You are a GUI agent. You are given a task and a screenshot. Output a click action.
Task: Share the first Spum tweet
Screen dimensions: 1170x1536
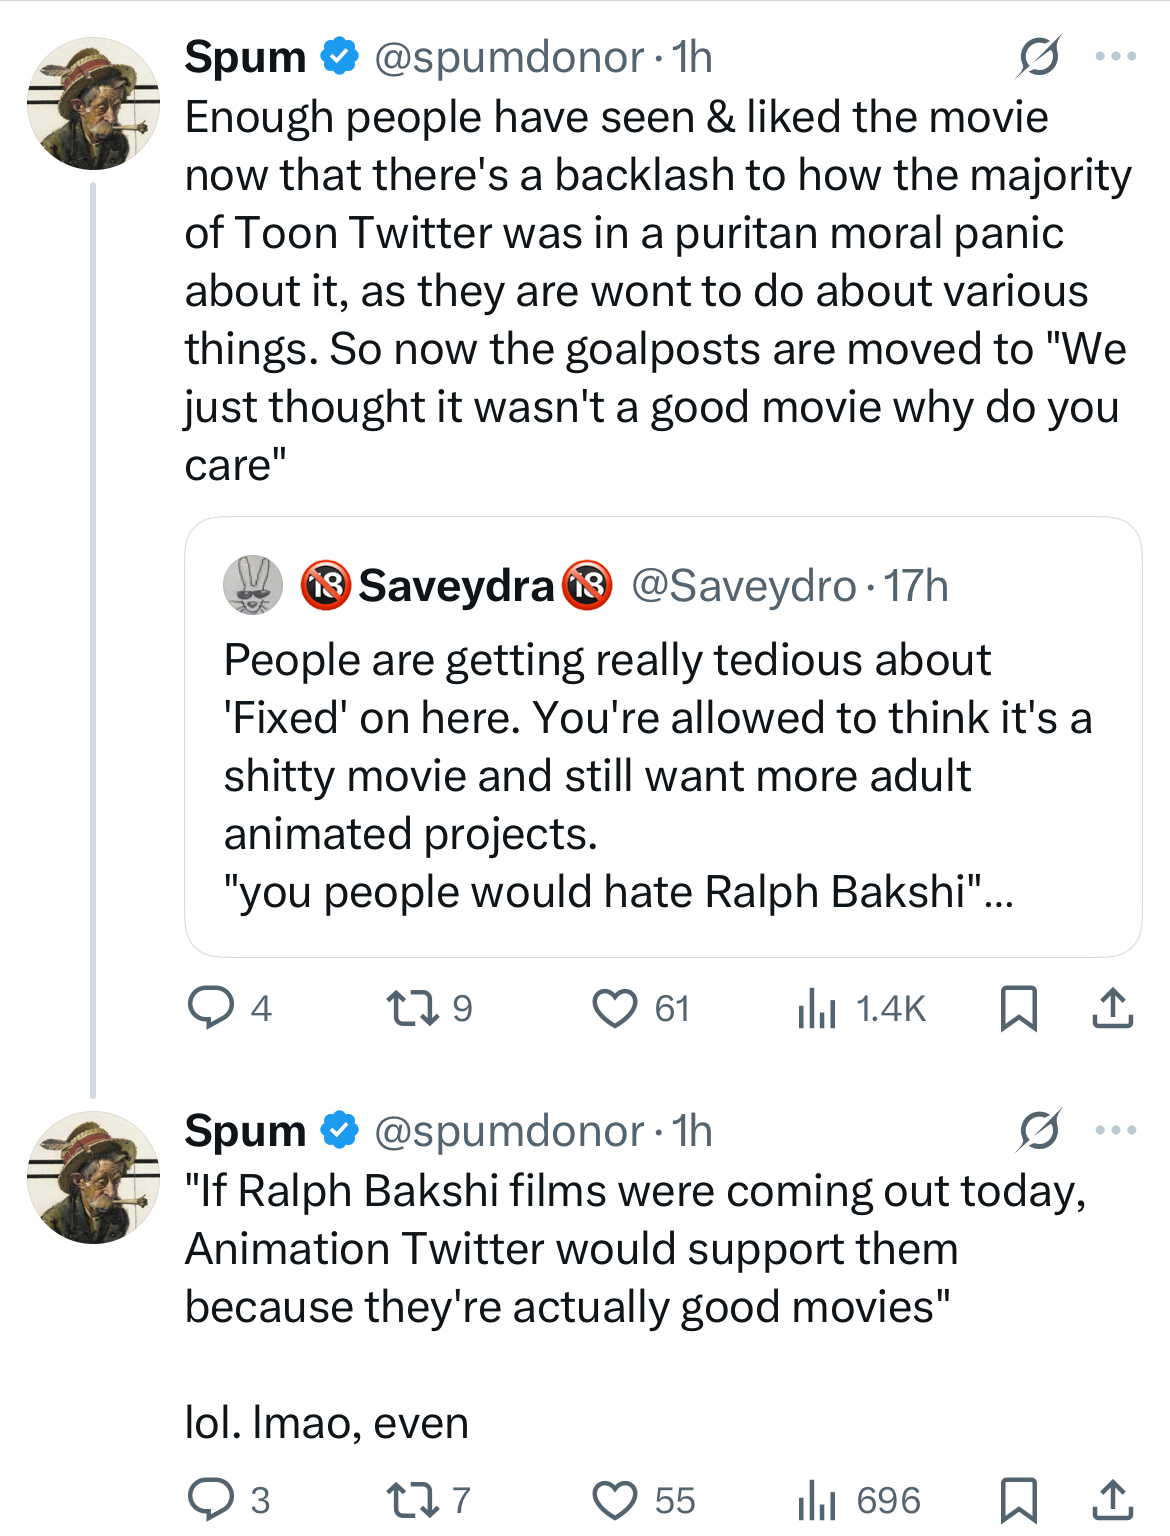point(1112,1008)
